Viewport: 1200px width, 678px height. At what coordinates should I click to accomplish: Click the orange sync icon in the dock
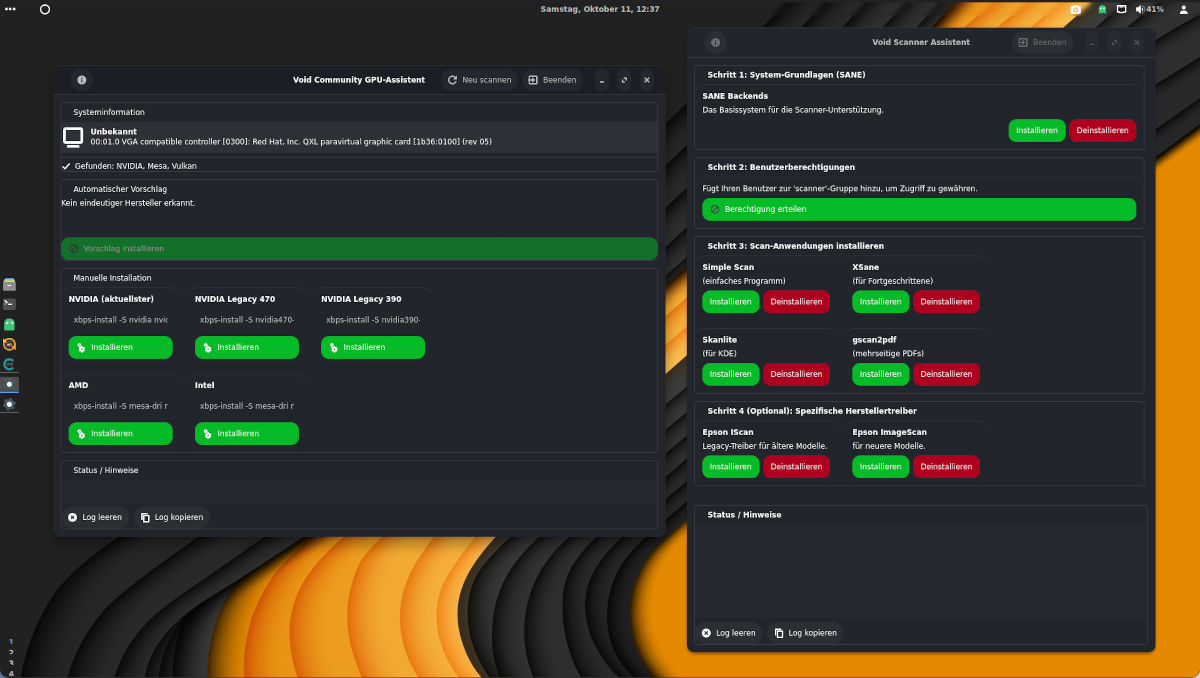coord(9,344)
